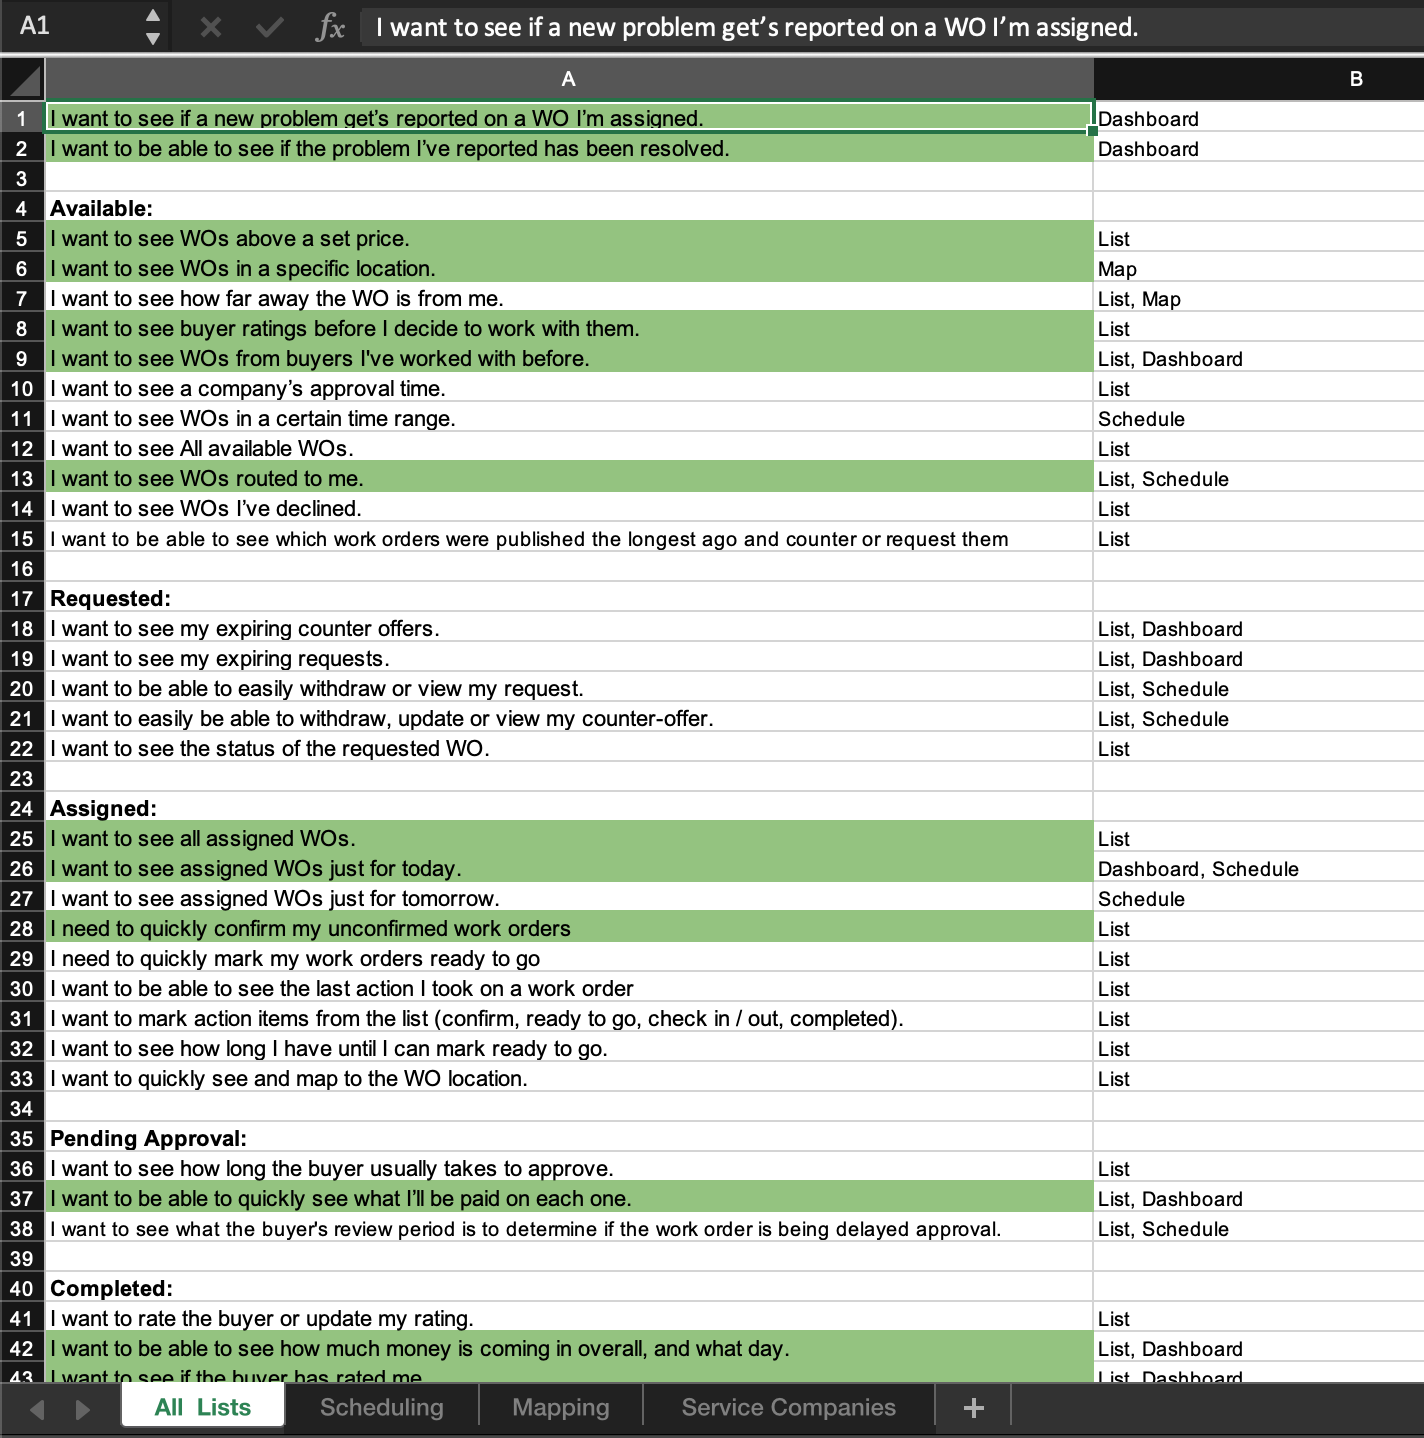The image size is (1424, 1438).
Task: Open the Mapping sheet tab
Action: 561,1407
